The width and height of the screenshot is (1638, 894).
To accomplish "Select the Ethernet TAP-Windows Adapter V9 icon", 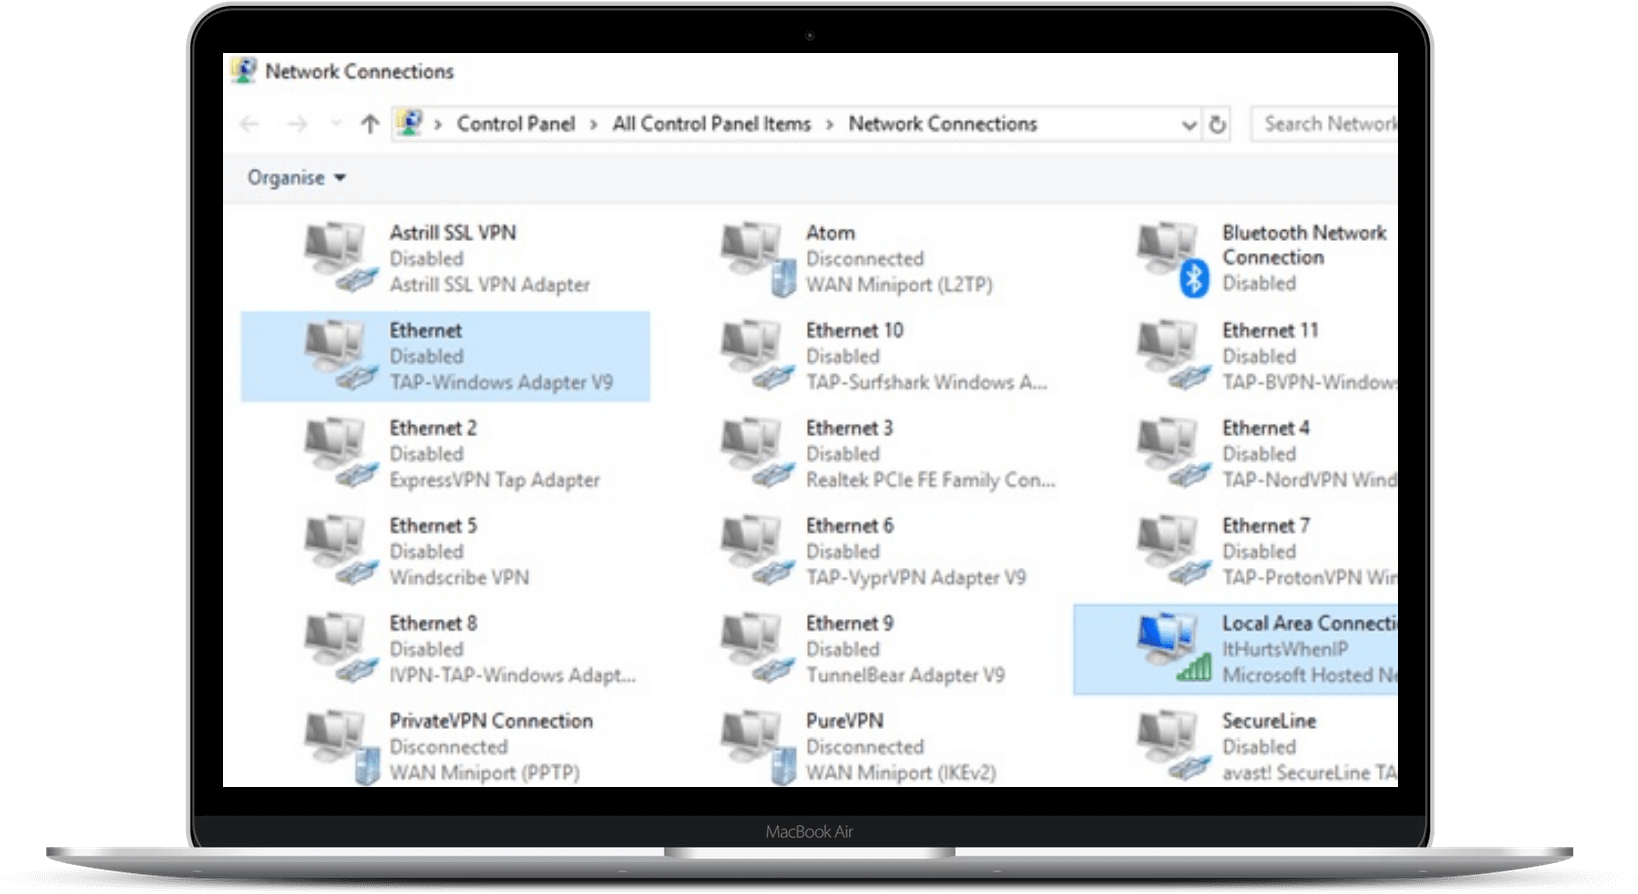I will [x=340, y=356].
